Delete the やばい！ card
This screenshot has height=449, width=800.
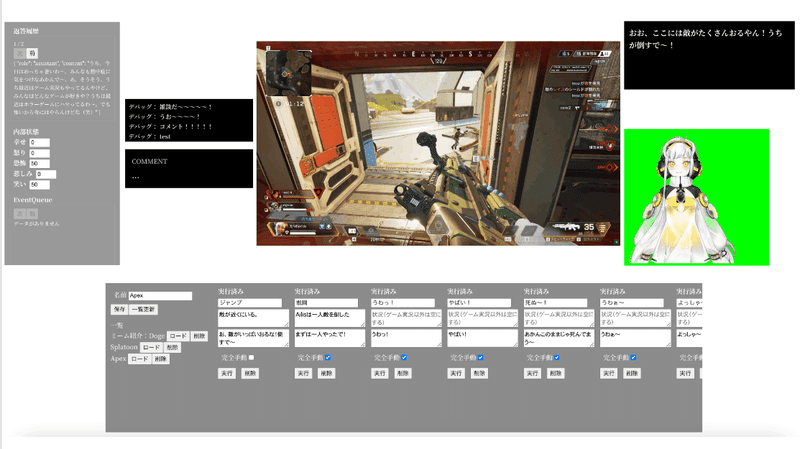(479, 373)
